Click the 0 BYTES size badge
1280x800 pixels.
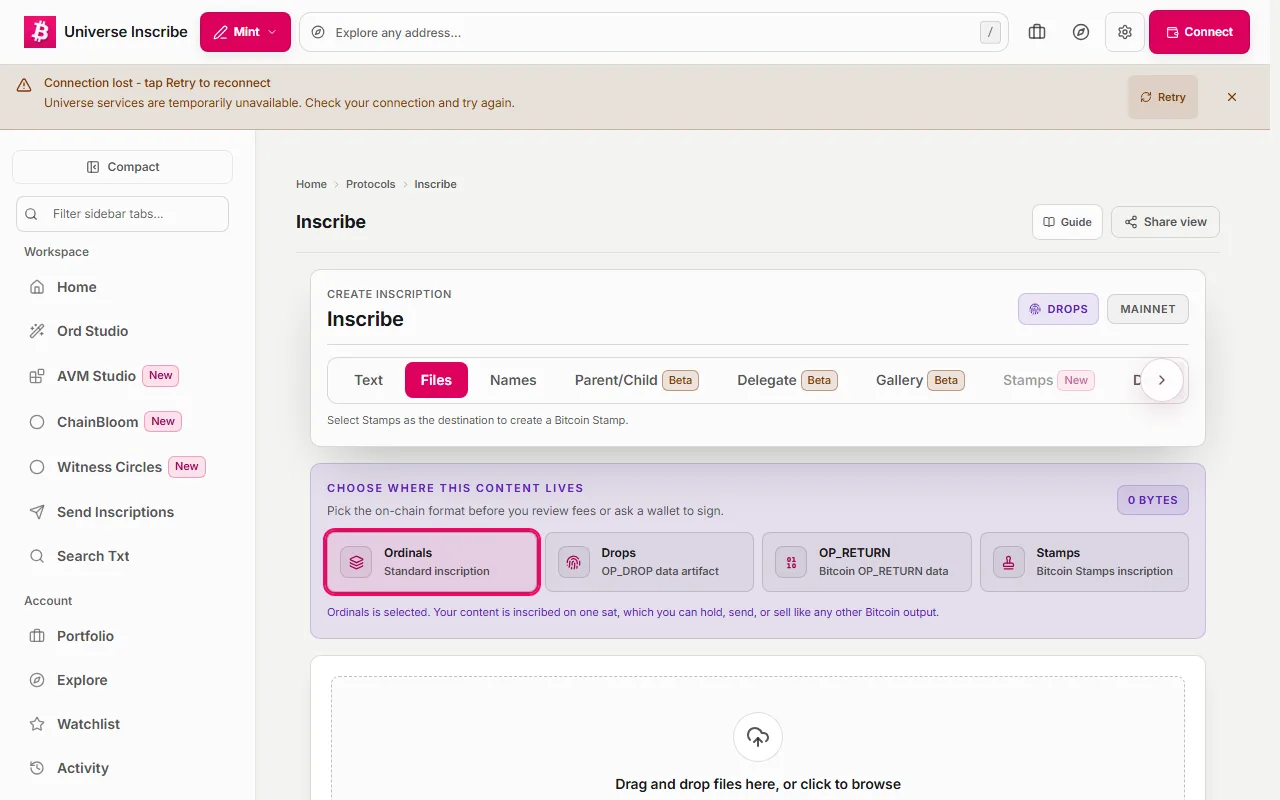pyautogui.click(x=1153, y=500)
